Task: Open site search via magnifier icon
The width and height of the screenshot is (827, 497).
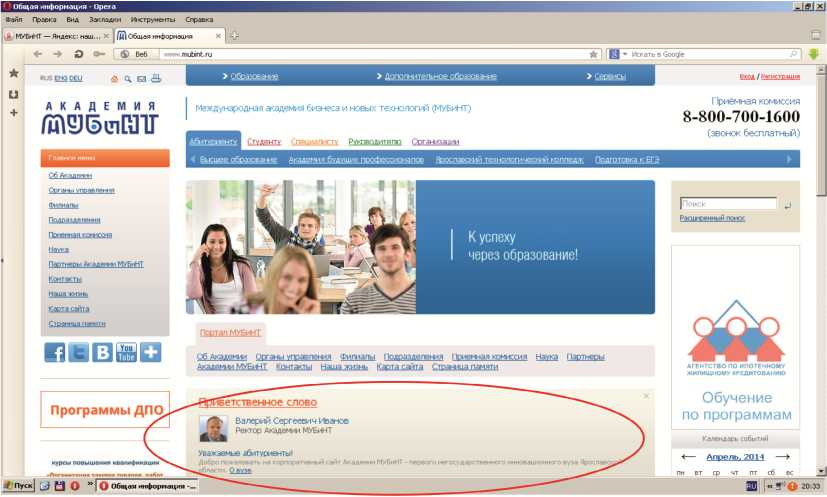Action: pos(128,79)
